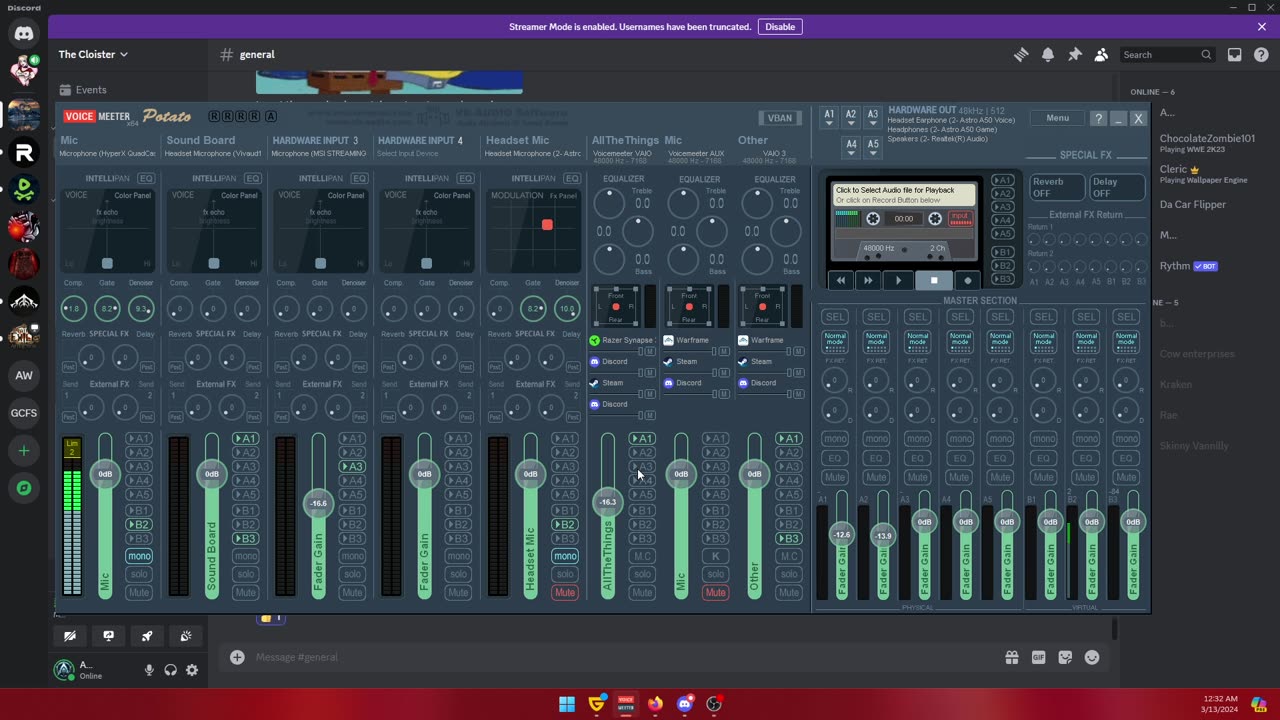Toggle recorder A1 bus selection
The width and height of the screenshot is (1280, 720).
[x=1002, y=181]
